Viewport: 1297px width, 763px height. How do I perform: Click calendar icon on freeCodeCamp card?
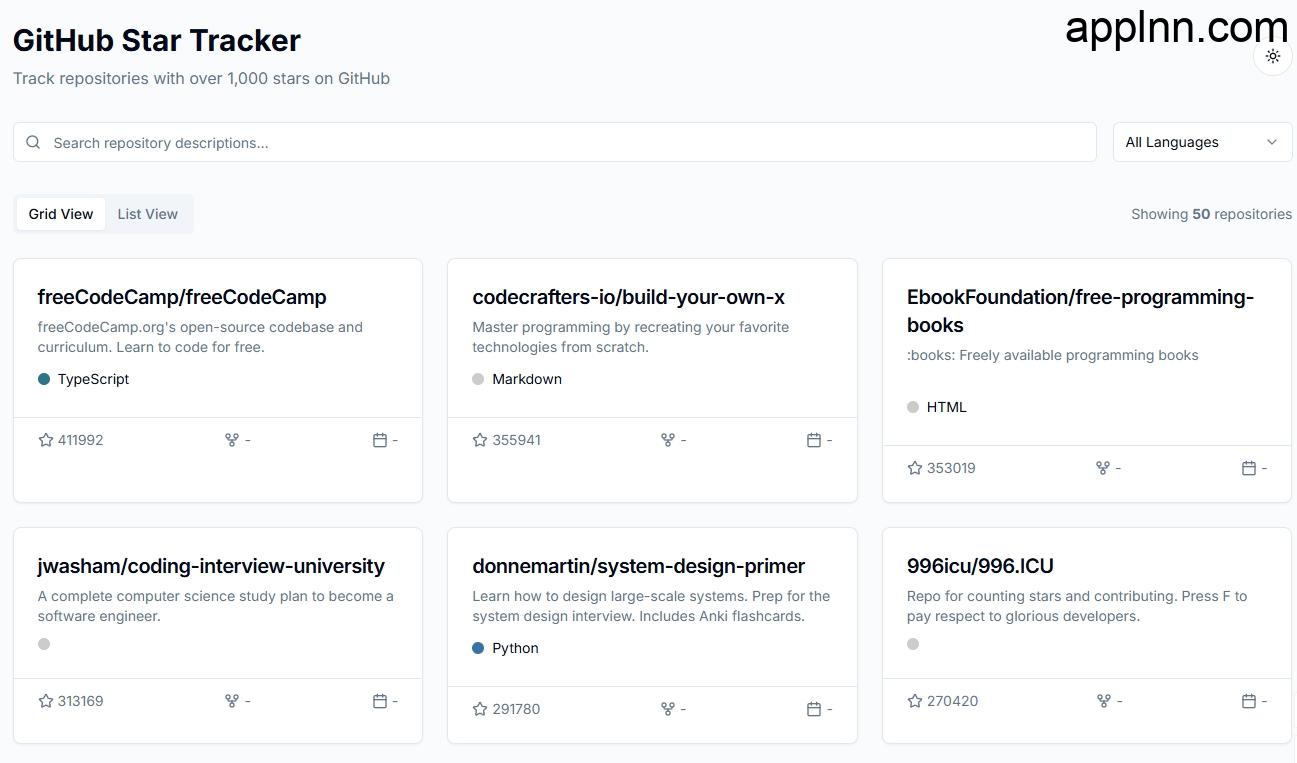click(380, 440)
